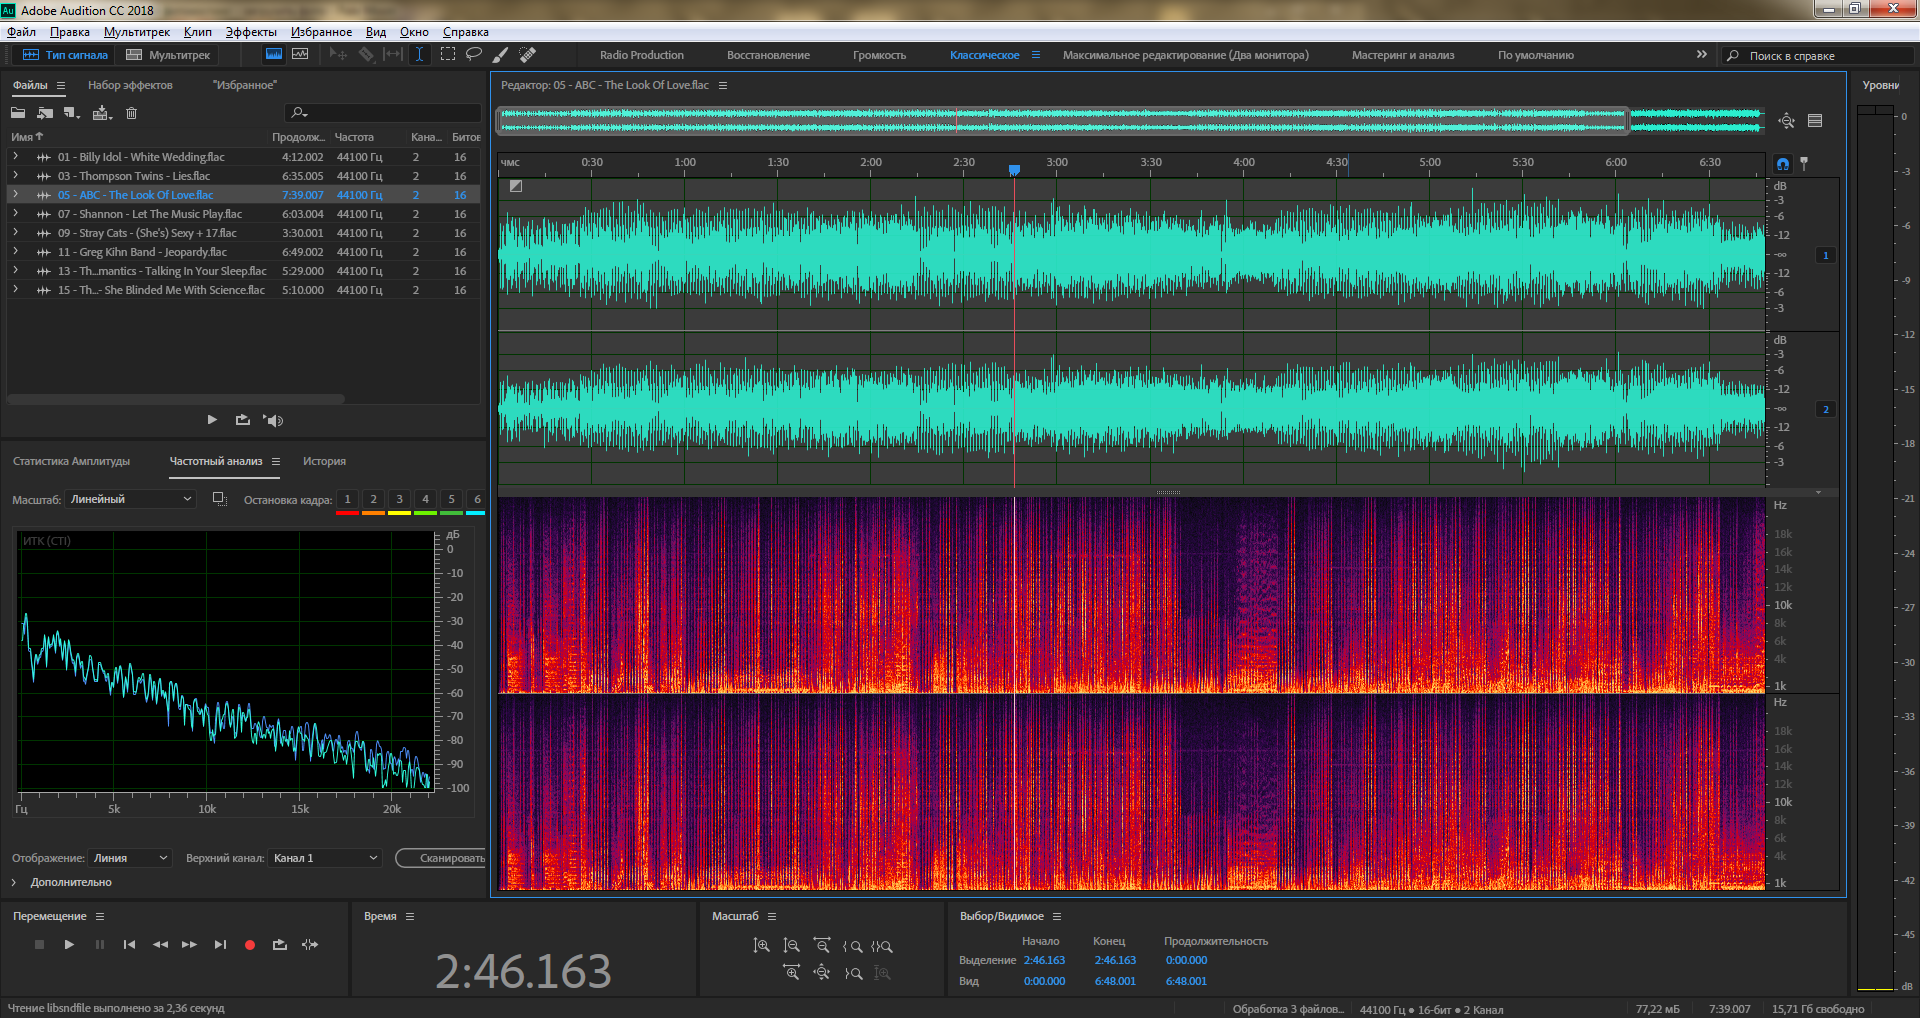Screen dimensions: 1920x1018
Task: Toggle Skip Selection in Transport
Action: pyautogui.click(x=310, y=944)
